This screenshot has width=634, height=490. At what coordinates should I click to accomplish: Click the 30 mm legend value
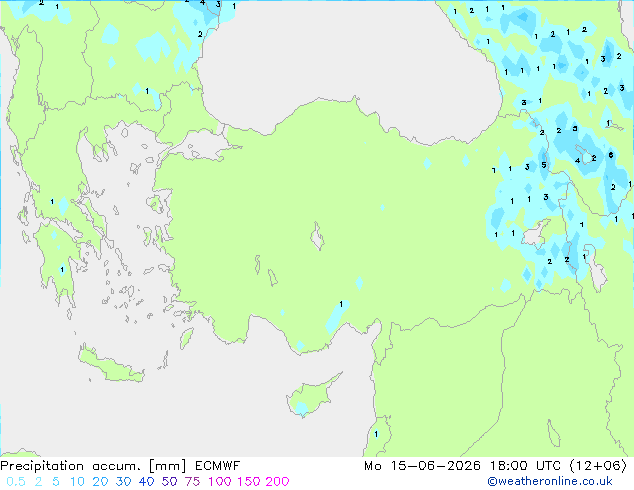click(x=123, y=482)
